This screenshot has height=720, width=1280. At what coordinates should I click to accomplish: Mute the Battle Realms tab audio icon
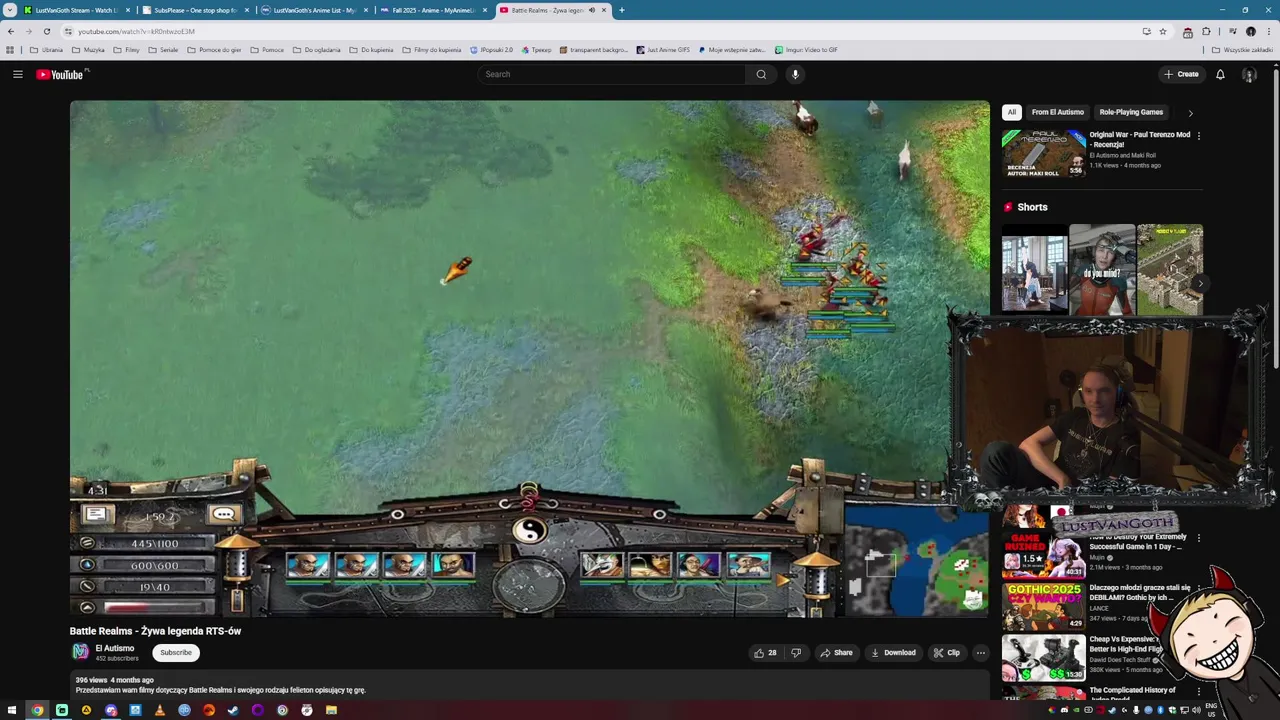tap(591, 10)
